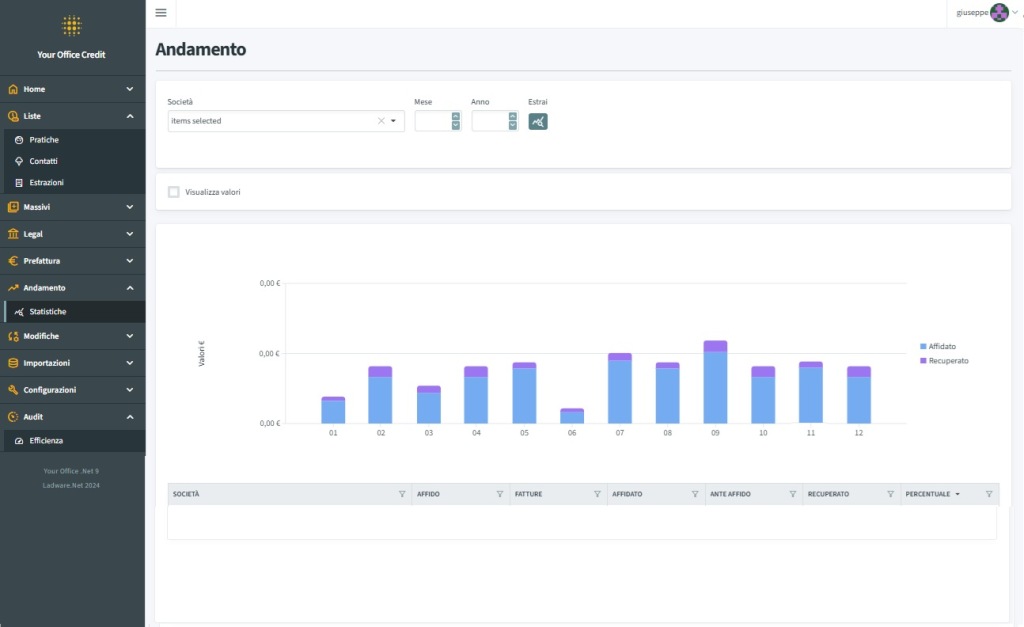Enable the Visualizza valori checkbox
Viewport: 1024px width, 627px height.
pos(174,192)
